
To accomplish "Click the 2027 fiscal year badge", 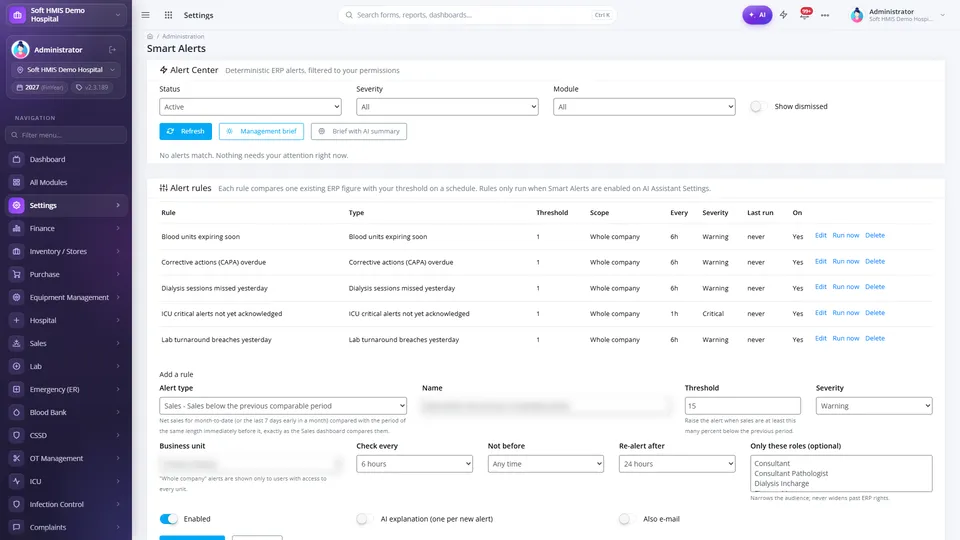I will (x=40, y=88).
